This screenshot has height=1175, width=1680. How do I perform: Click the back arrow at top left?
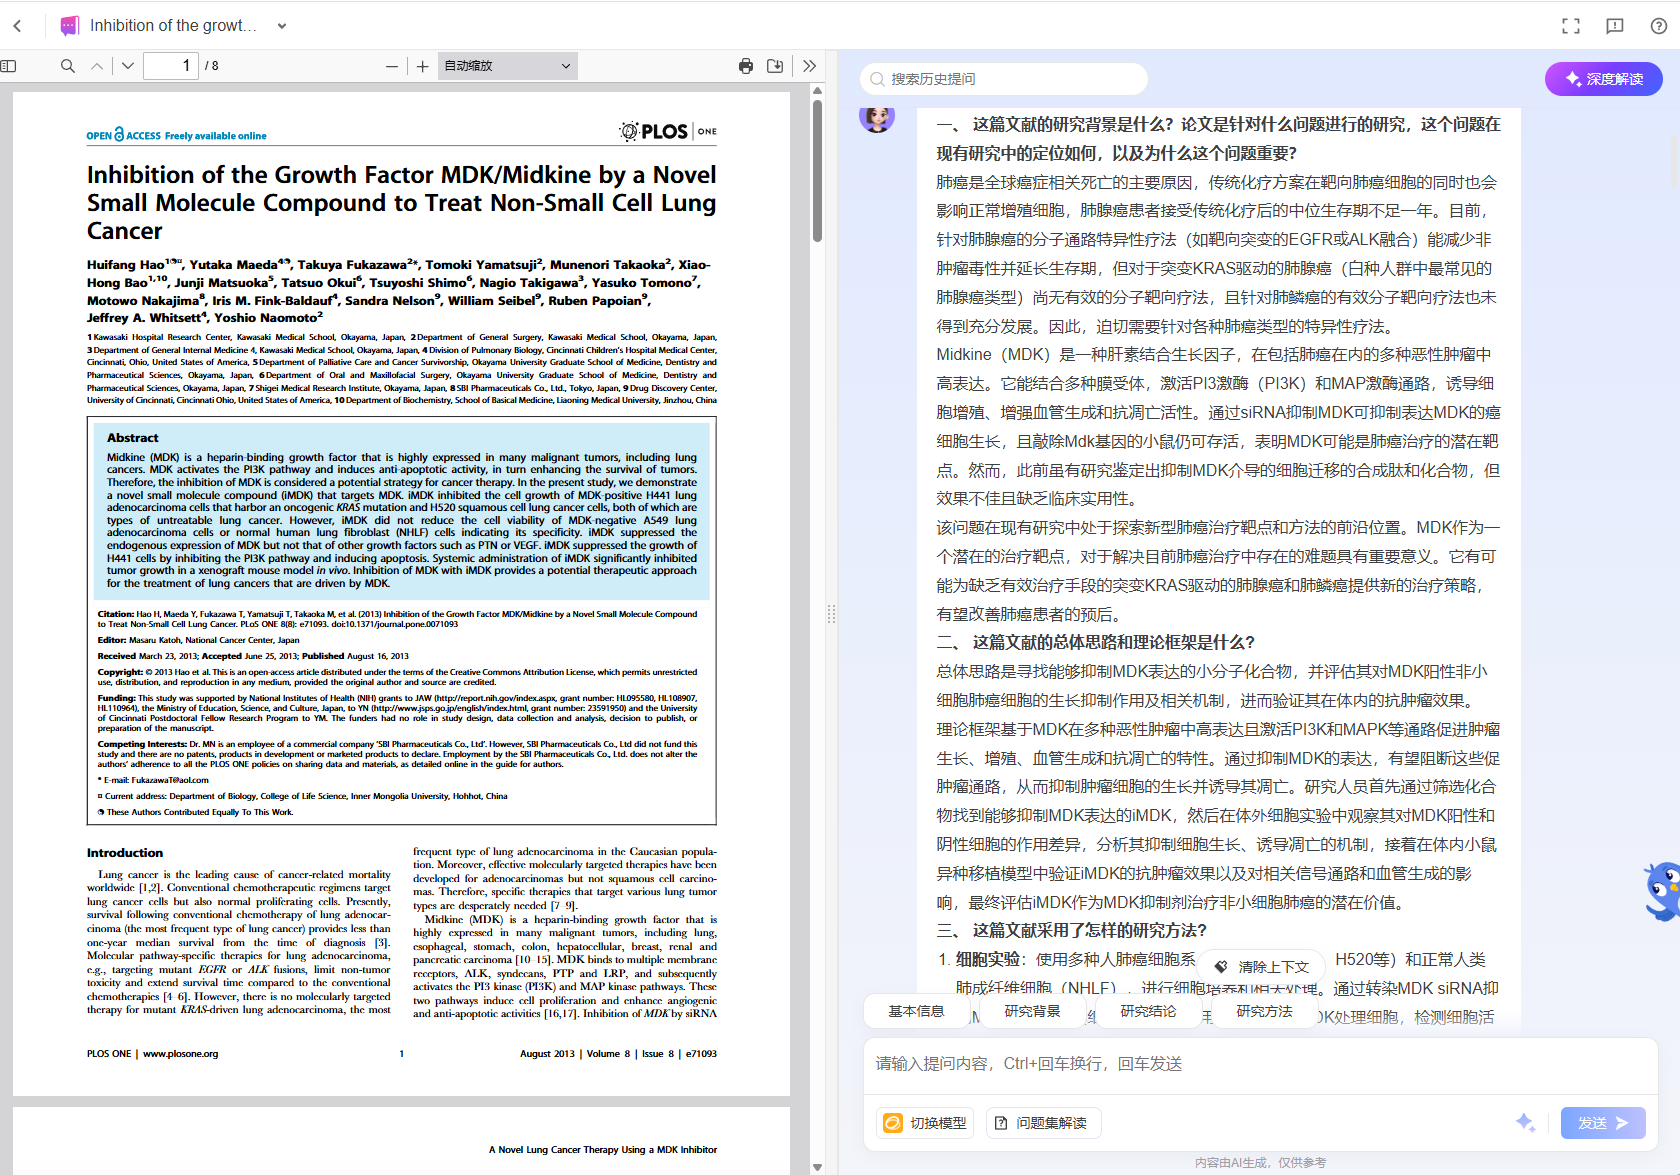18,26
